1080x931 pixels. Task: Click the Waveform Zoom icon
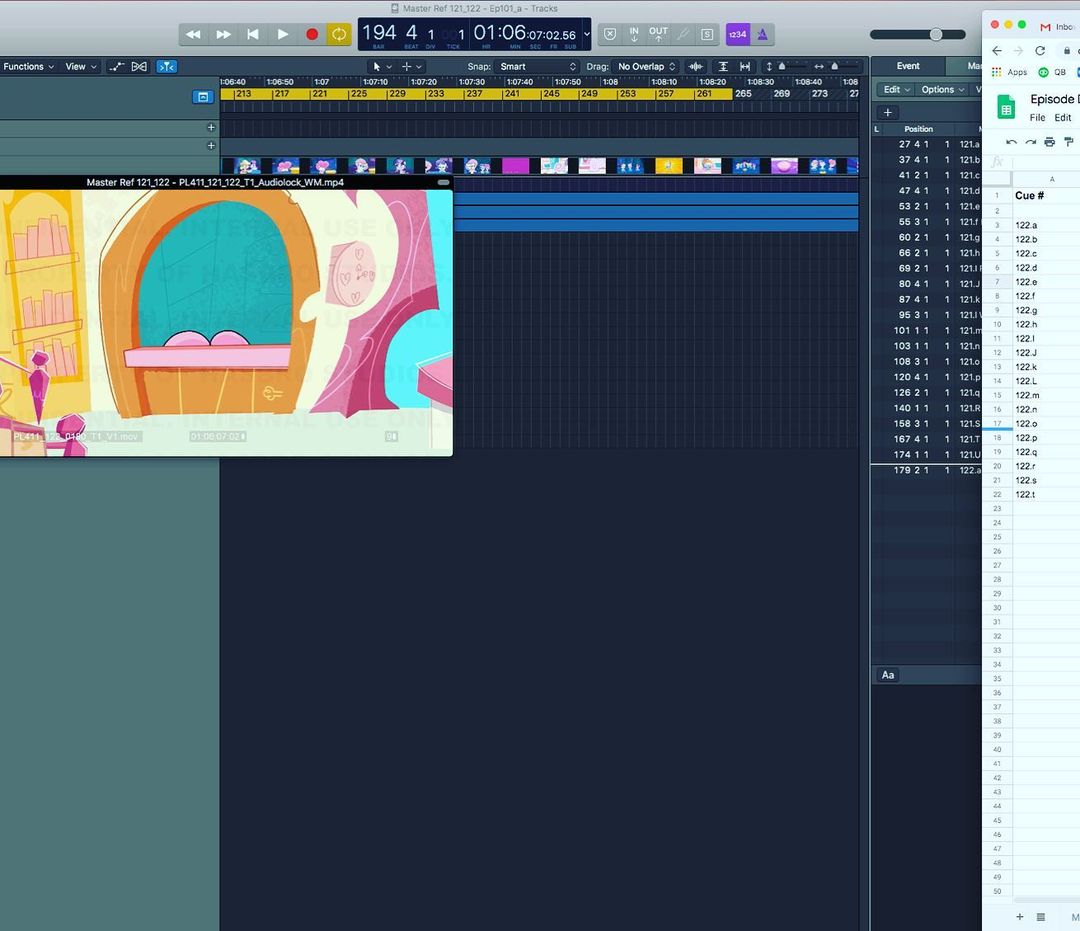click(x=696, y=67)
